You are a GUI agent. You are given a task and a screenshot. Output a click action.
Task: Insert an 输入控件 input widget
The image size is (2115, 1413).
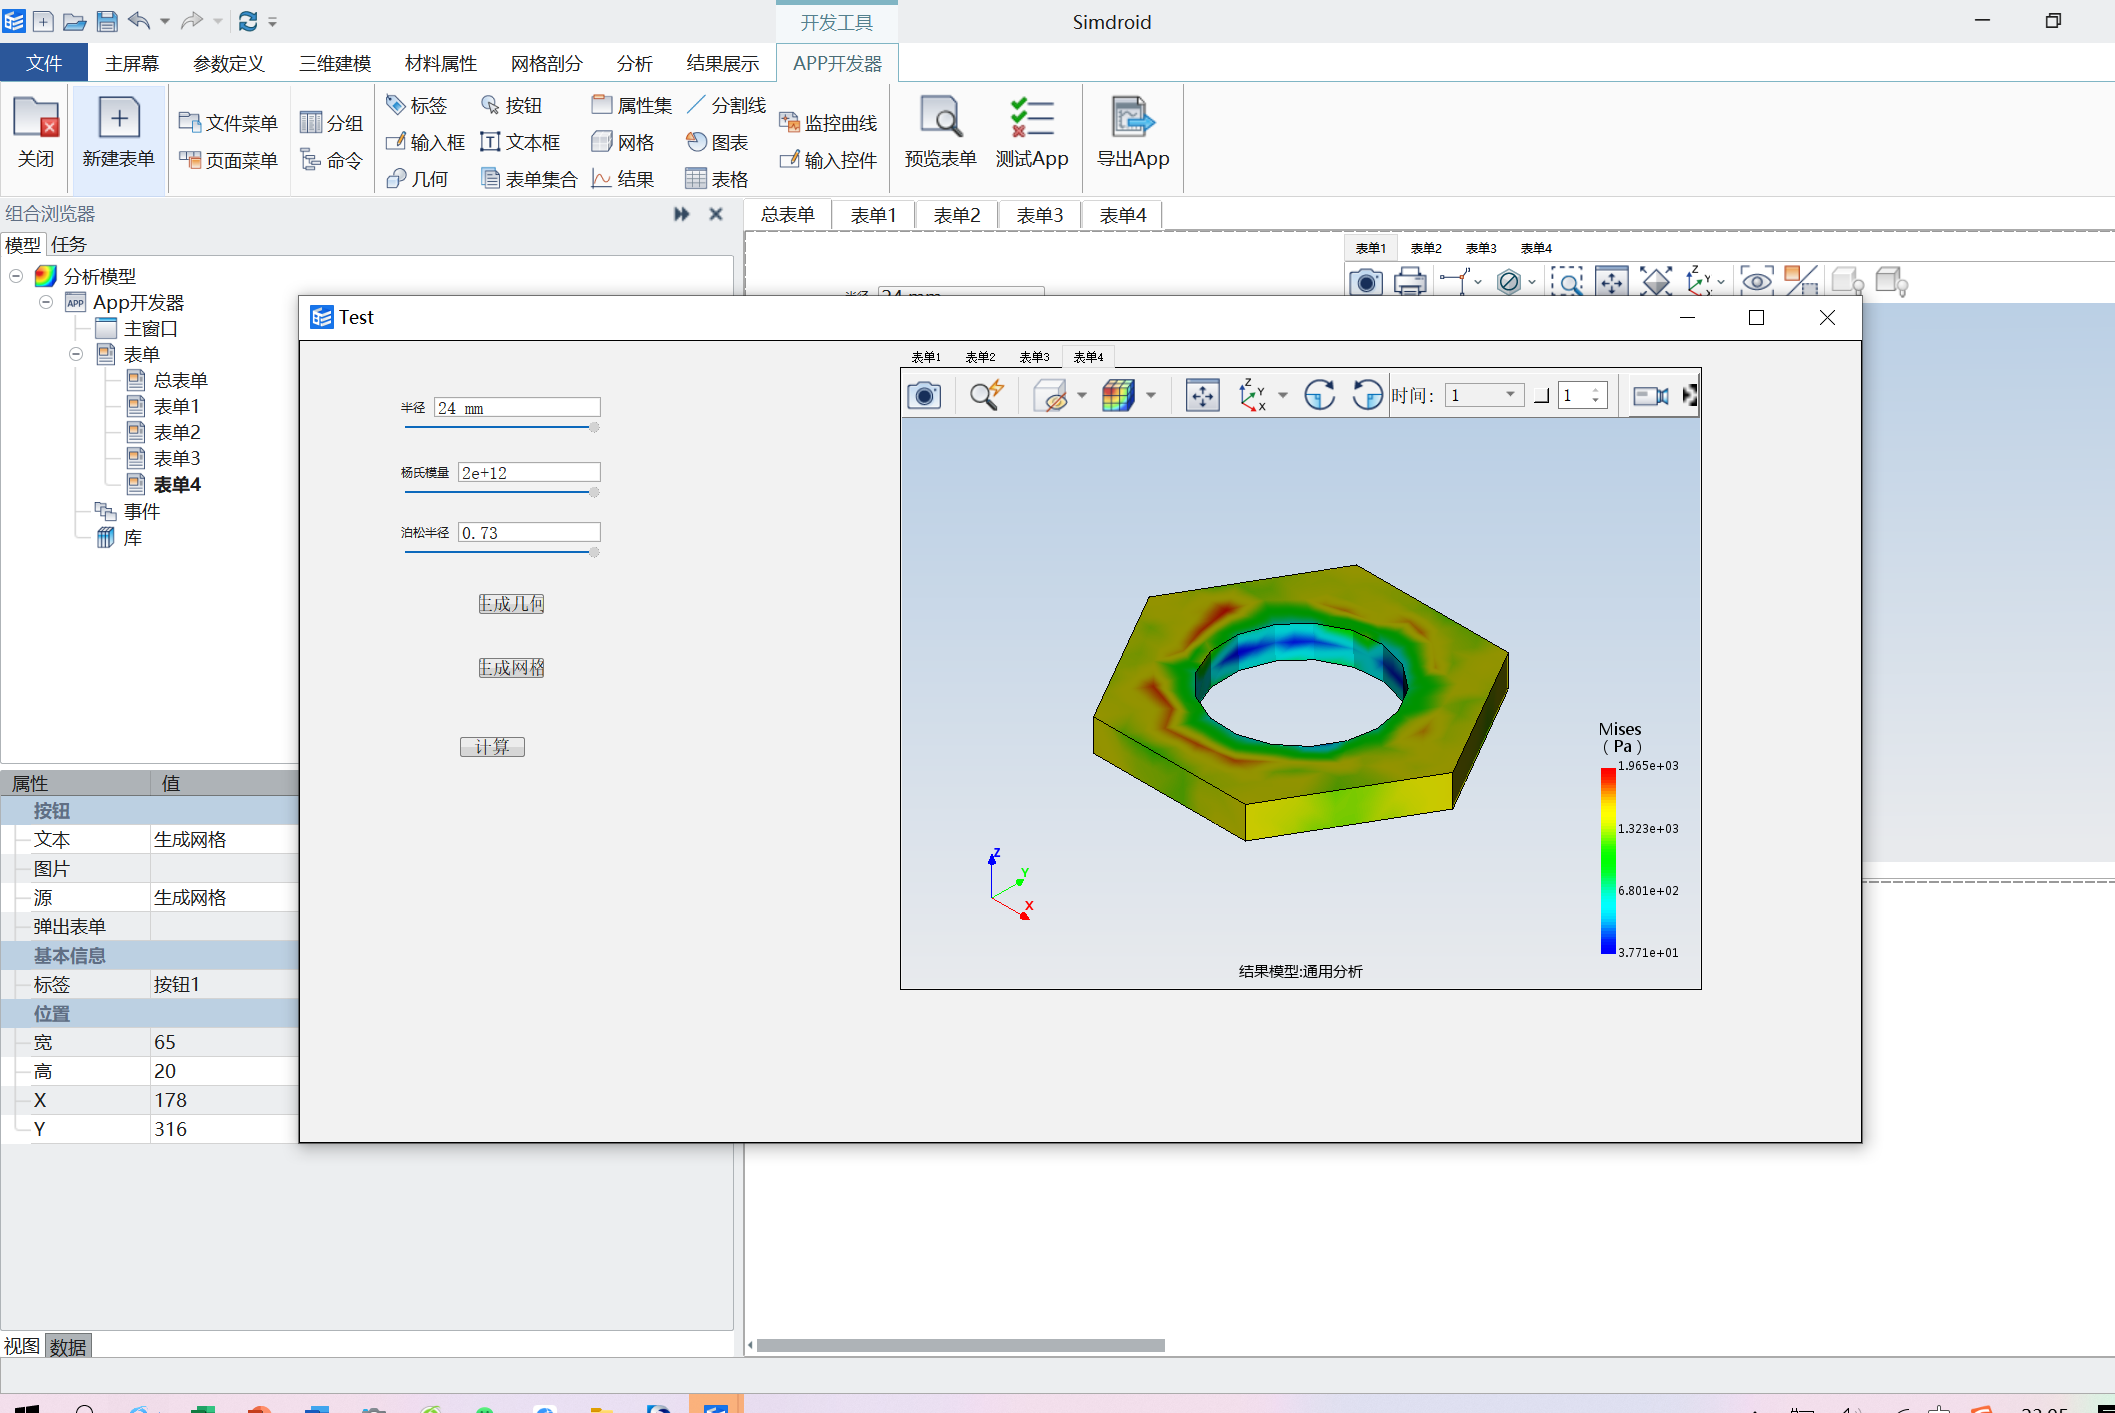(x=828, y=160)
